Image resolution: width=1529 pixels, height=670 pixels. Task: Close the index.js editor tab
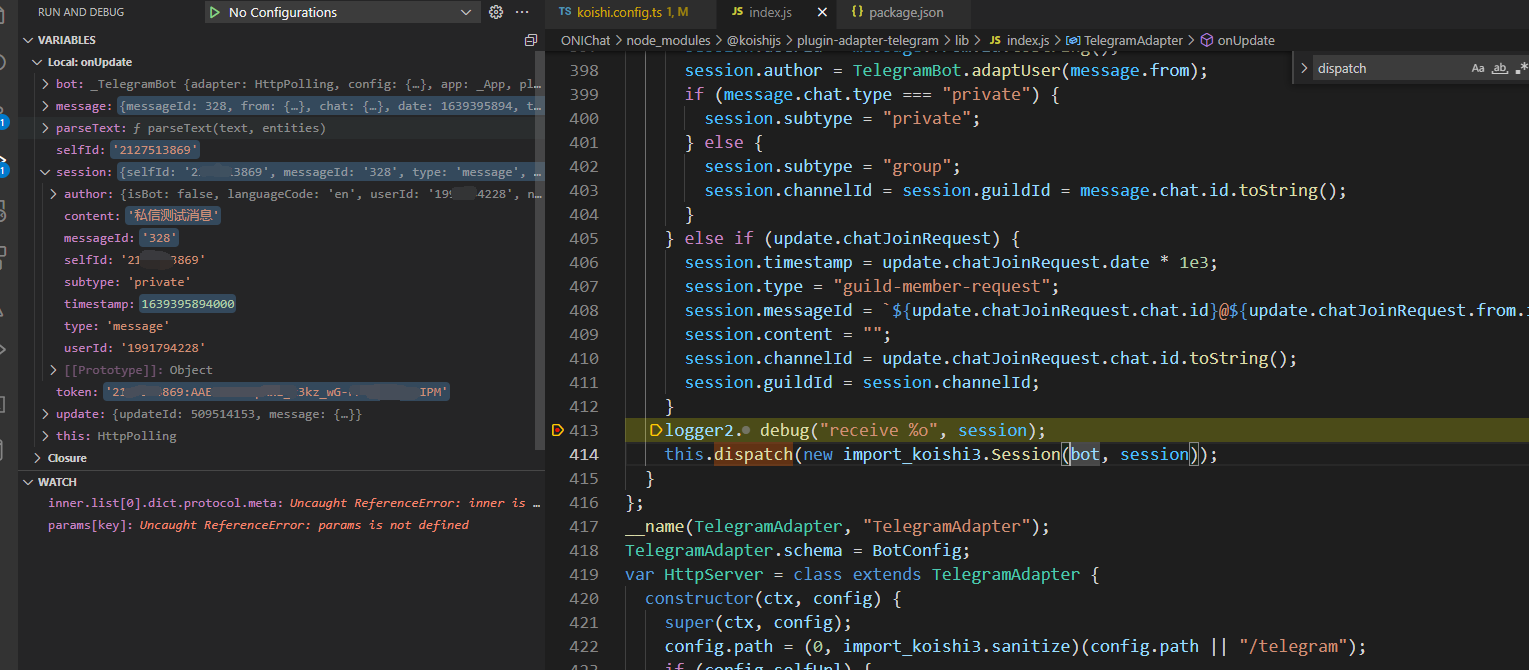[x=822, y=12]
